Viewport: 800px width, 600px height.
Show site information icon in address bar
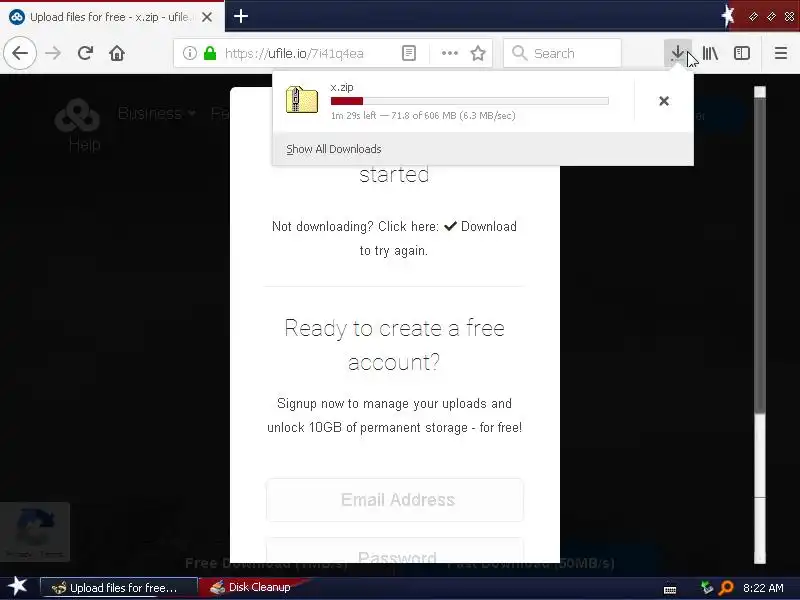coord(190,53)
